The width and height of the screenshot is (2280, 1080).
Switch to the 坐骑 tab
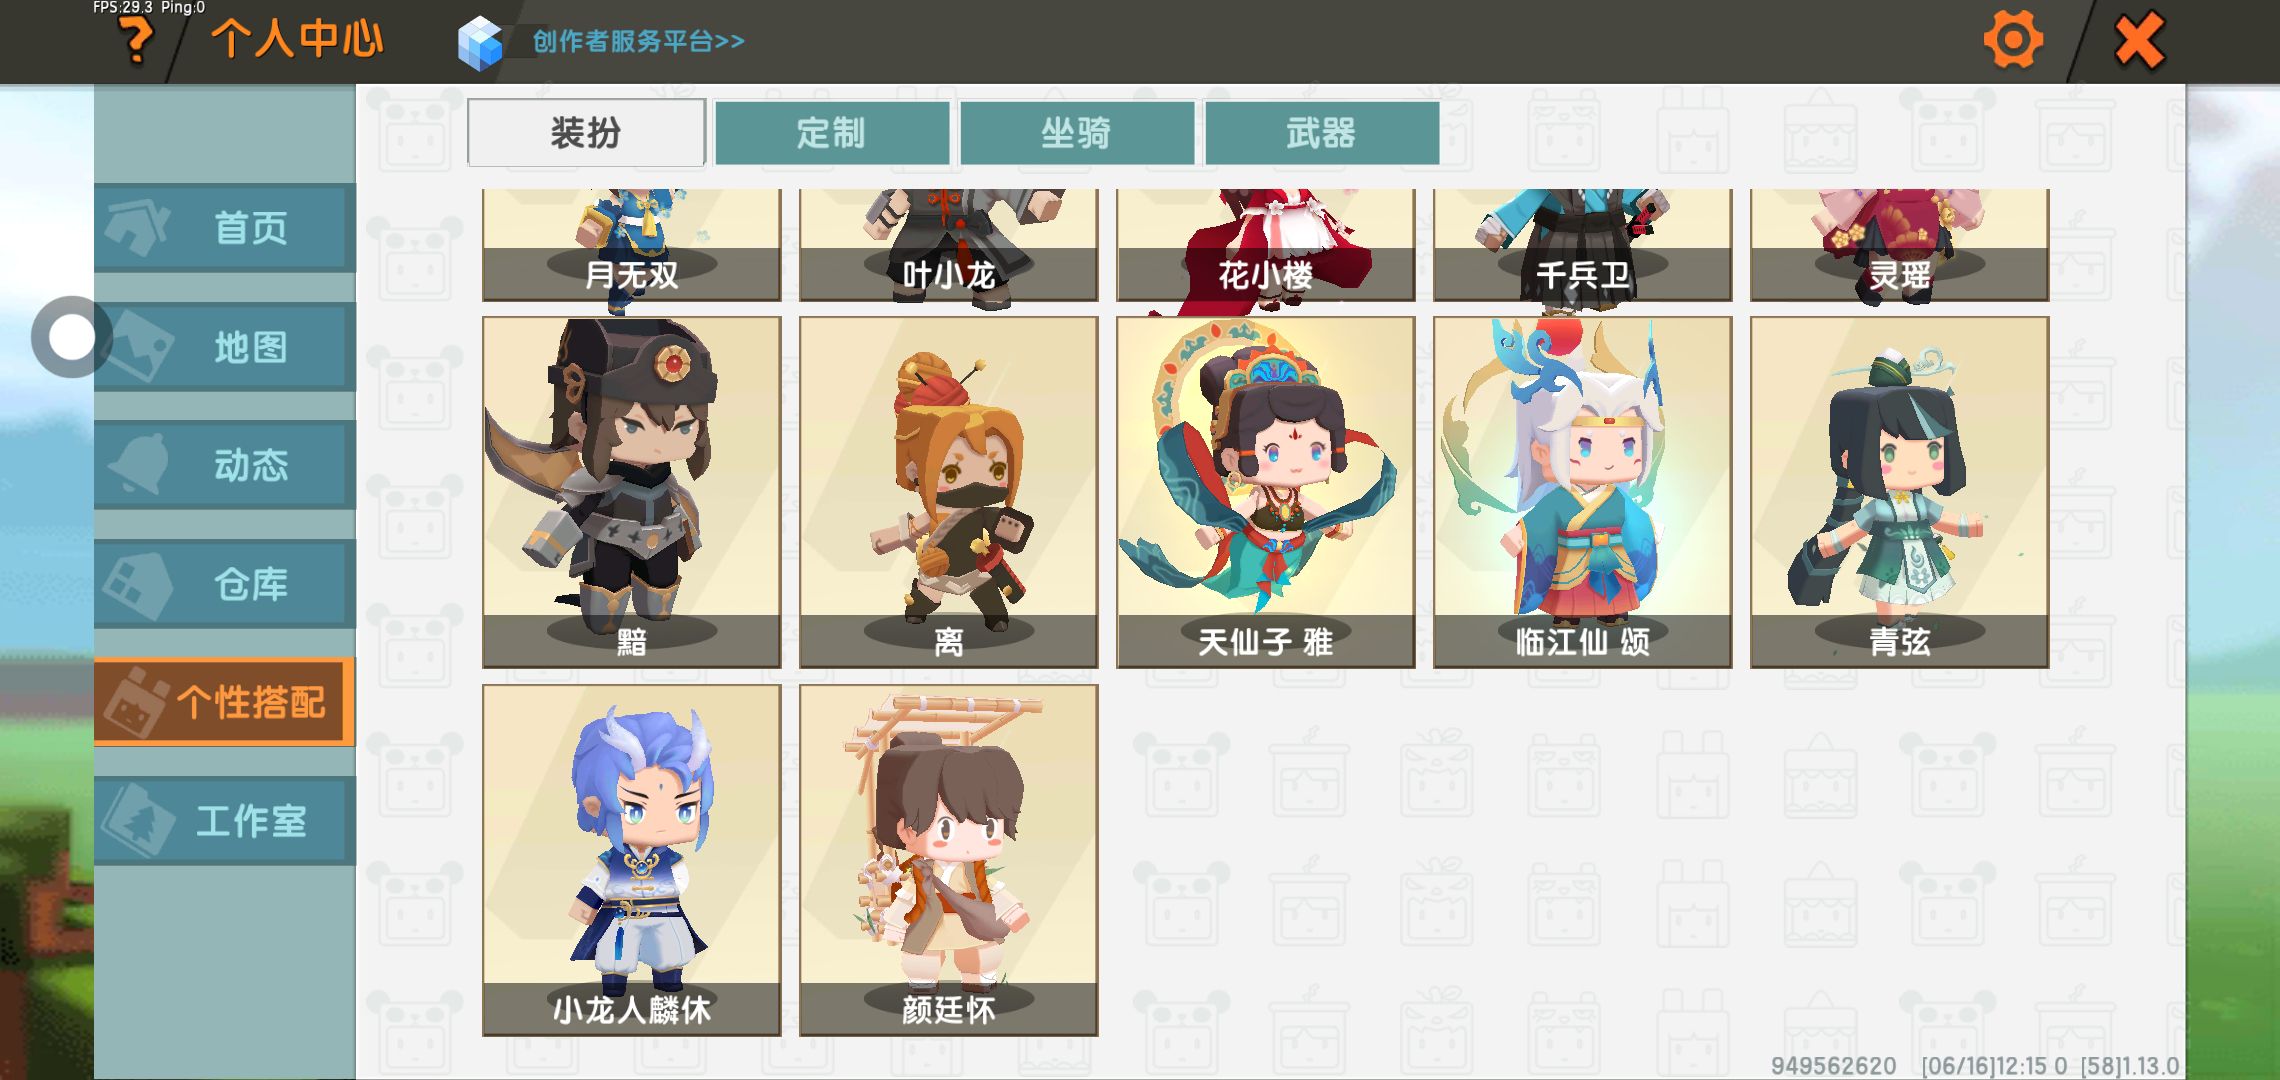tap(1077, 133)
